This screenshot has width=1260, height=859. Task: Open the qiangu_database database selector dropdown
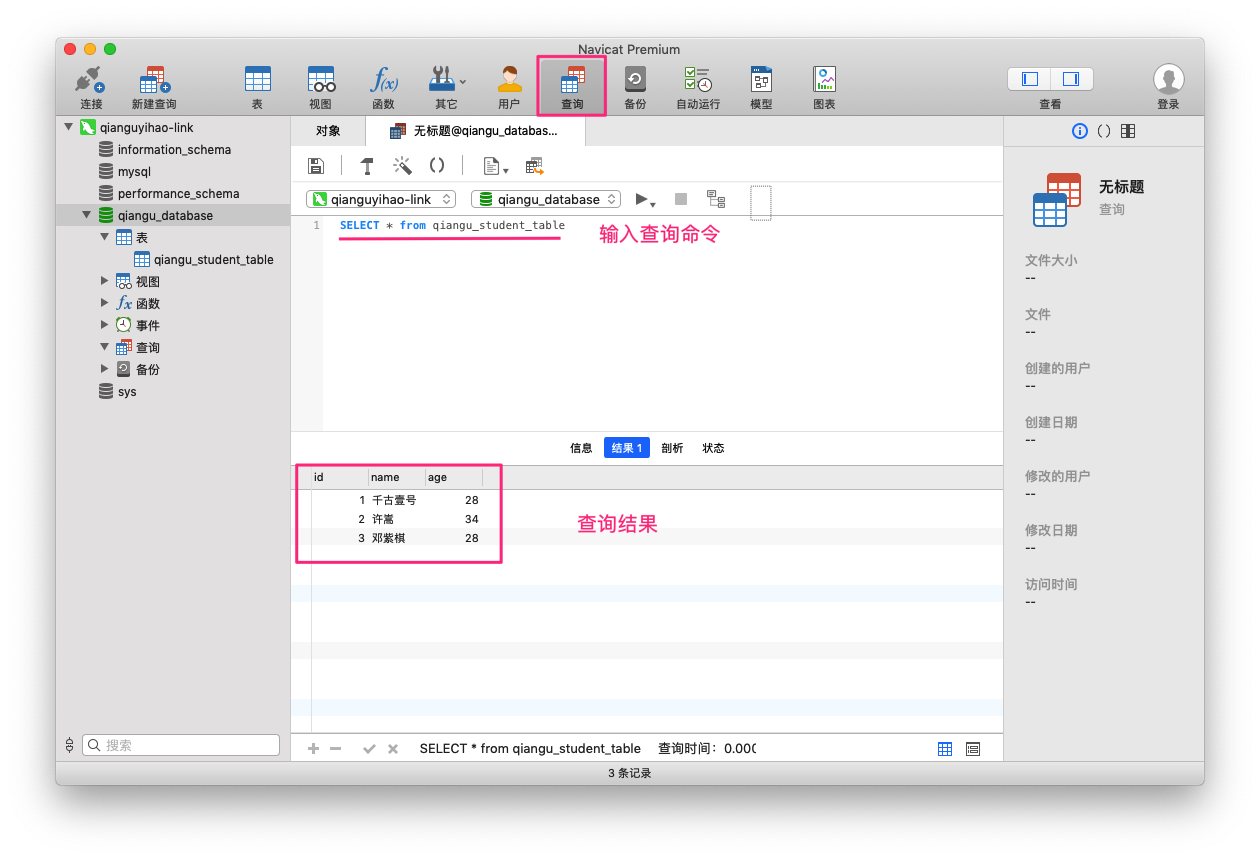[x=546, y=199]
